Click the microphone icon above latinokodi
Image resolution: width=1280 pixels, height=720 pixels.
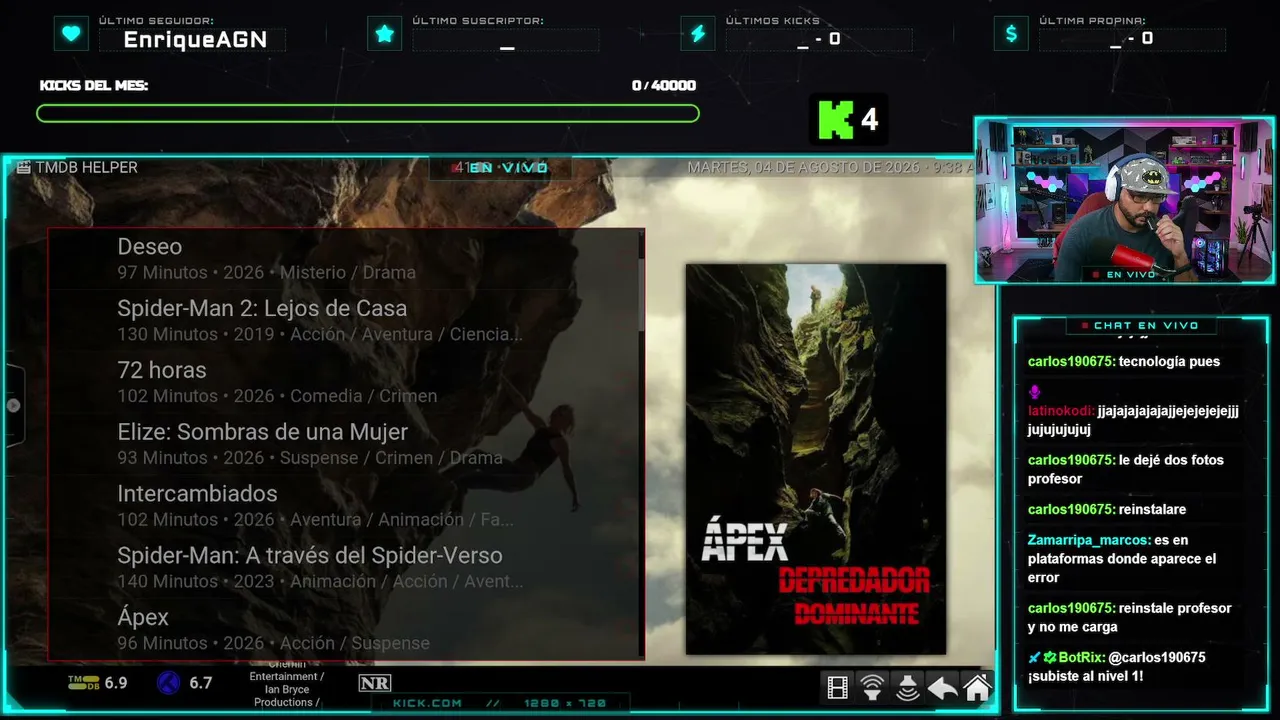1035,392
